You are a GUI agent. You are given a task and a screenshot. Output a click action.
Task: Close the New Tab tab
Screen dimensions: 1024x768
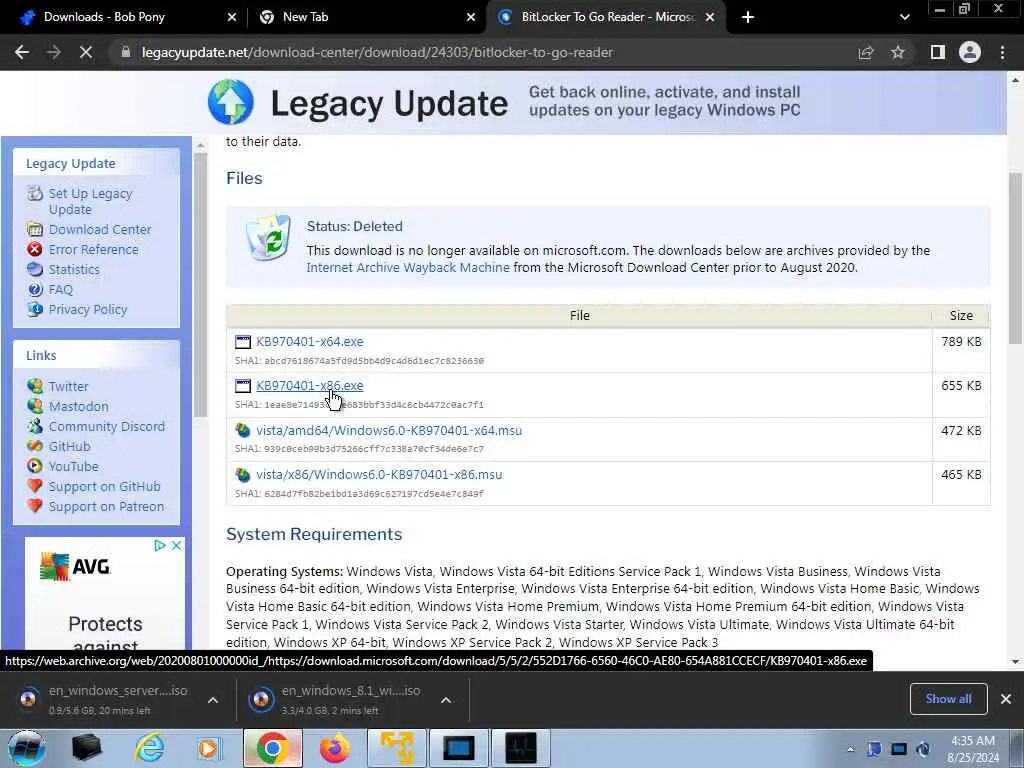click(x=471, y=17)
